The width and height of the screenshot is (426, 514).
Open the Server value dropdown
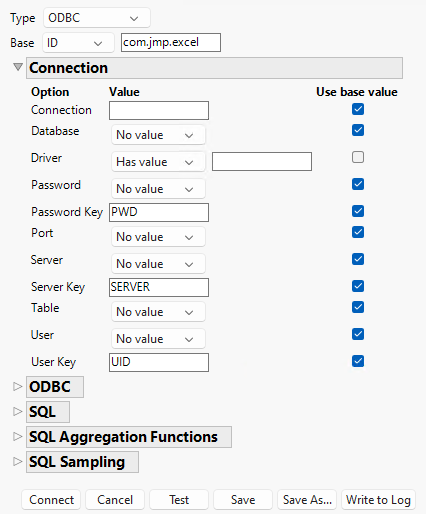(158, 264)
